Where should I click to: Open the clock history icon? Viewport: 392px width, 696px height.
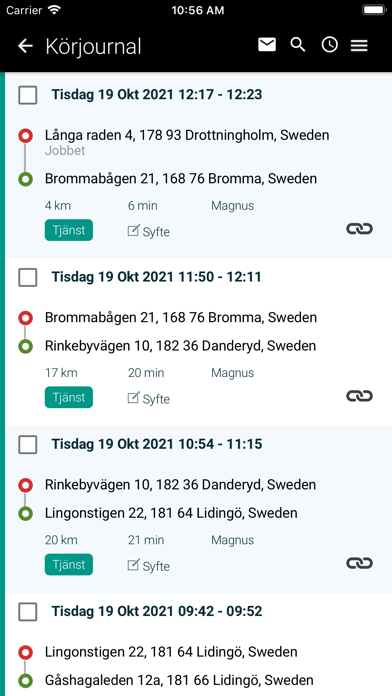point(329,44)
